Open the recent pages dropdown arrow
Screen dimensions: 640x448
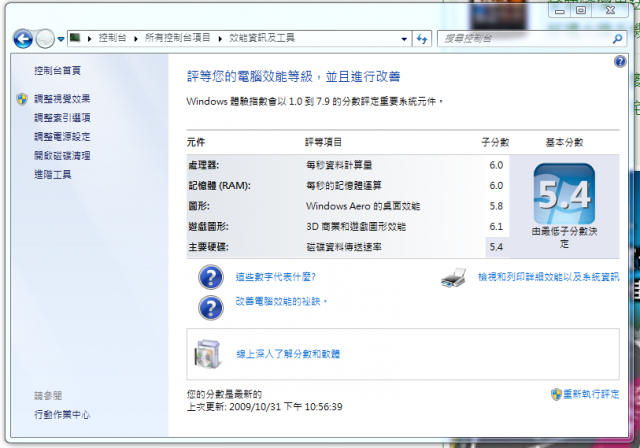pos(61,39)
